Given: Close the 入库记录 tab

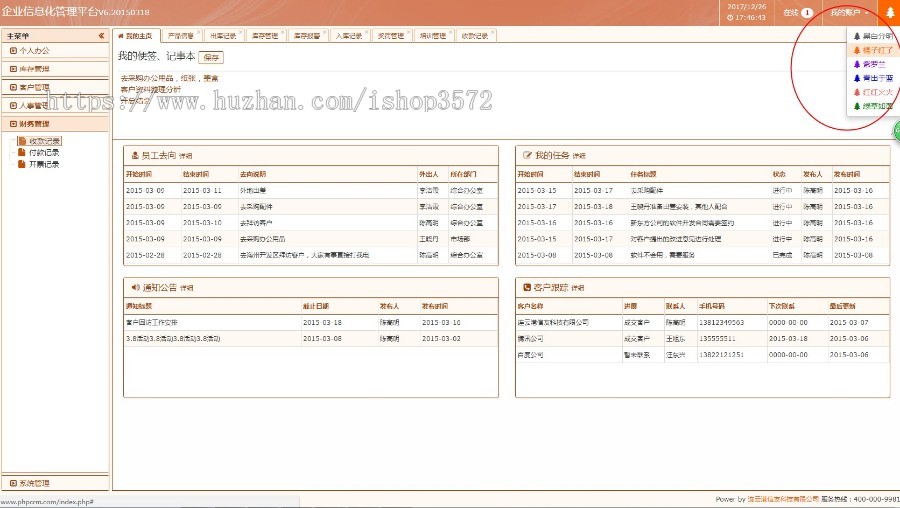Looking at the screenshot, I should 366,32.
